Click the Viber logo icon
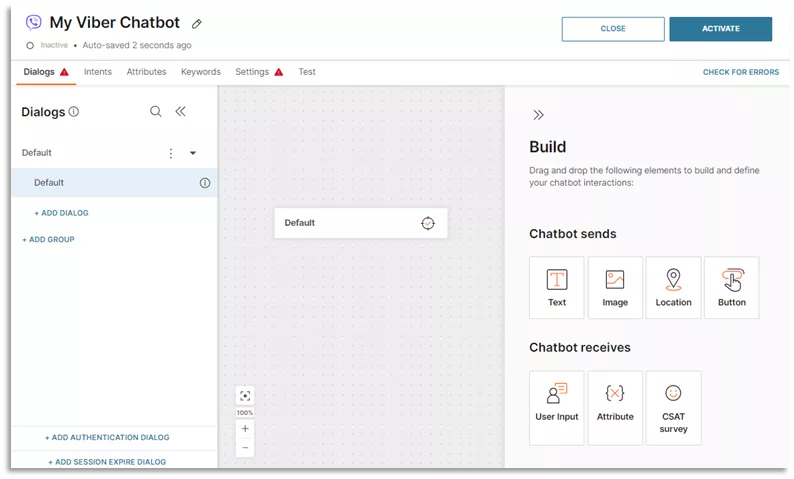The image size is (794, 479). coord(33,22)
